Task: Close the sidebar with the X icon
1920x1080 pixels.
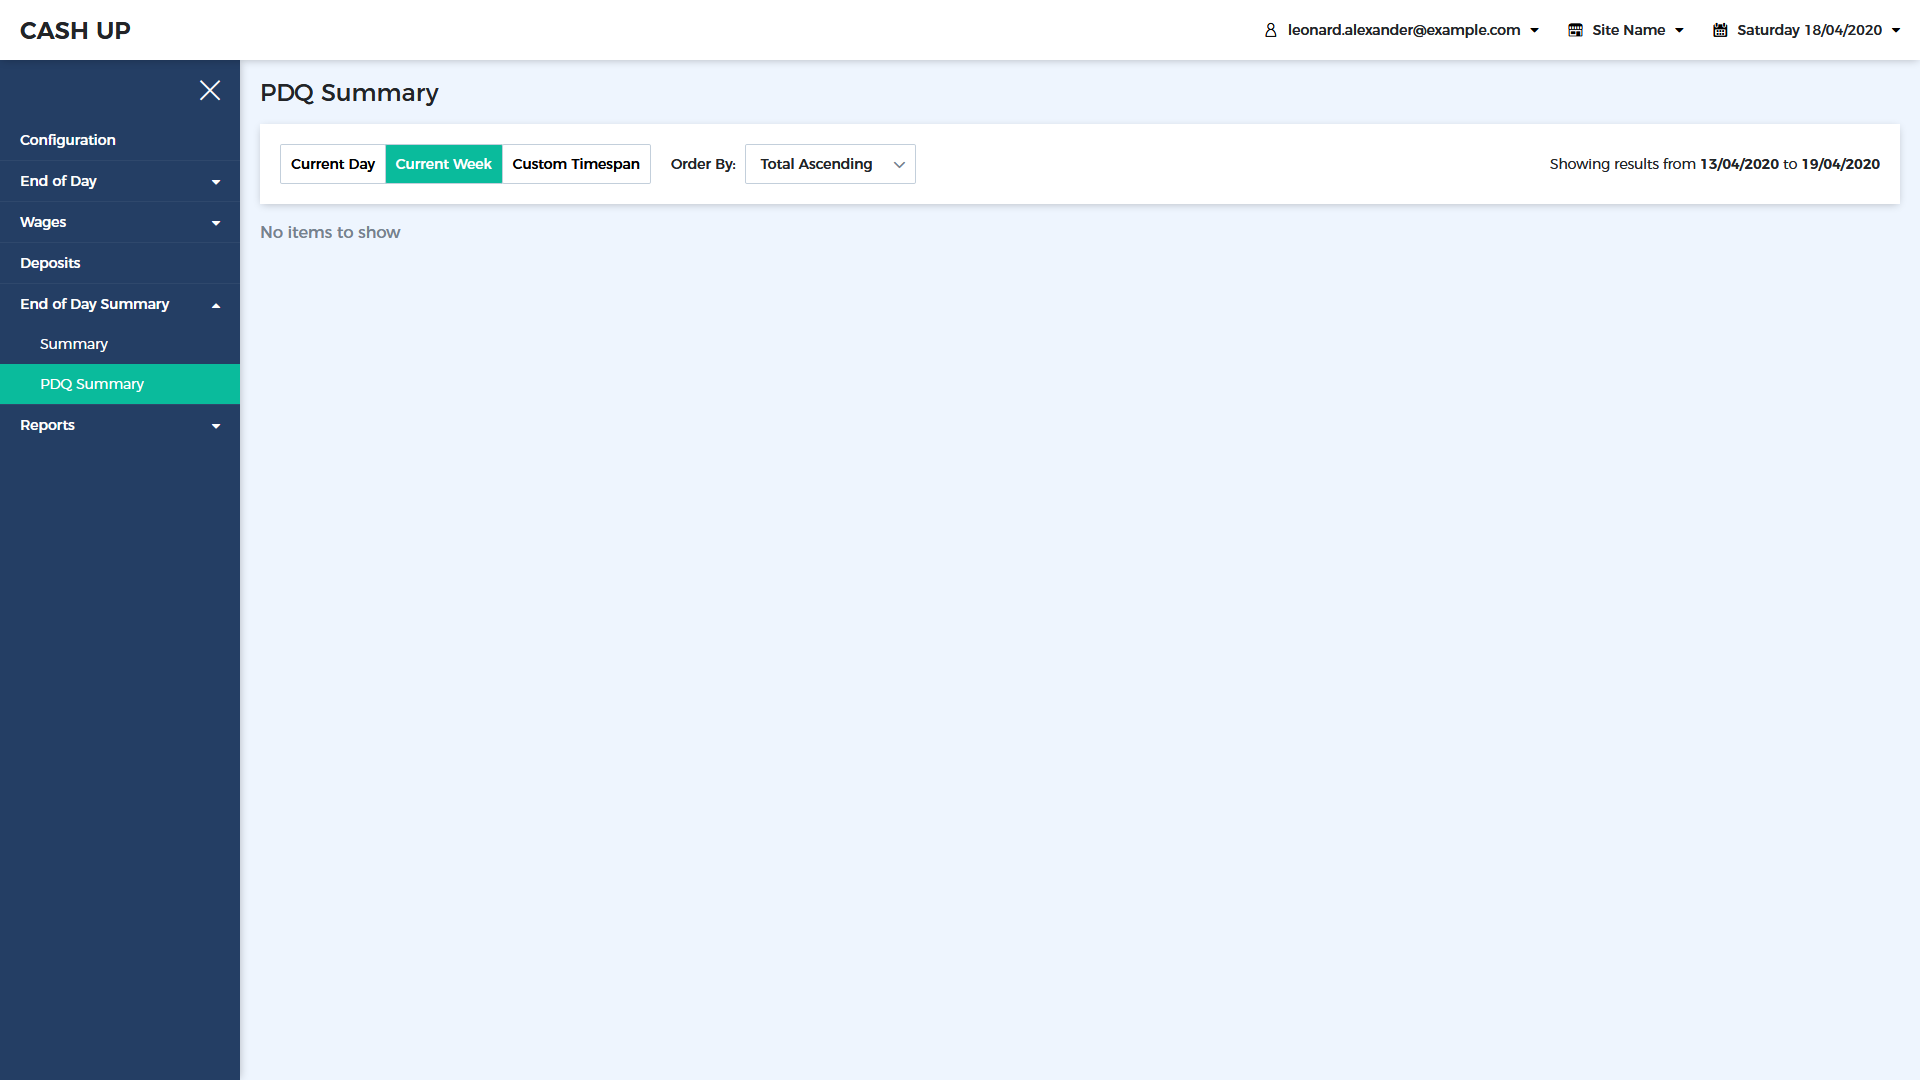Action: click(210, 90)
